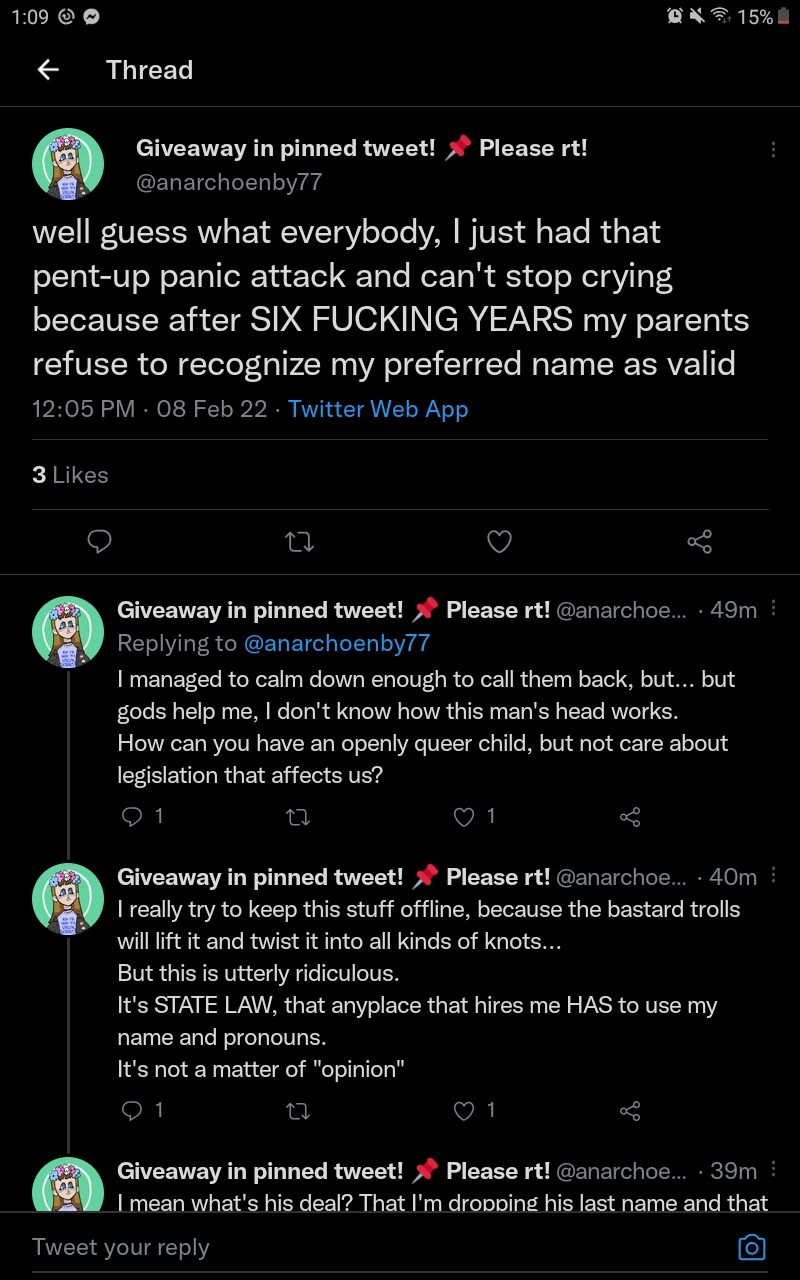Open the @anarchoenby77 replying-to mention link
Viewport: 800px width, 1280px height.
(x=337, y=643)
